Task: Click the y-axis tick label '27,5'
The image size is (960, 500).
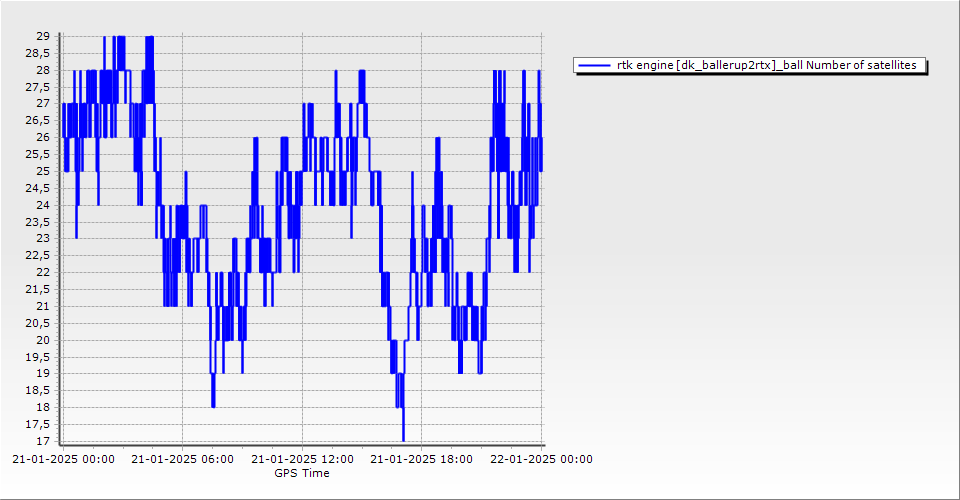Action: coord(38,87)
